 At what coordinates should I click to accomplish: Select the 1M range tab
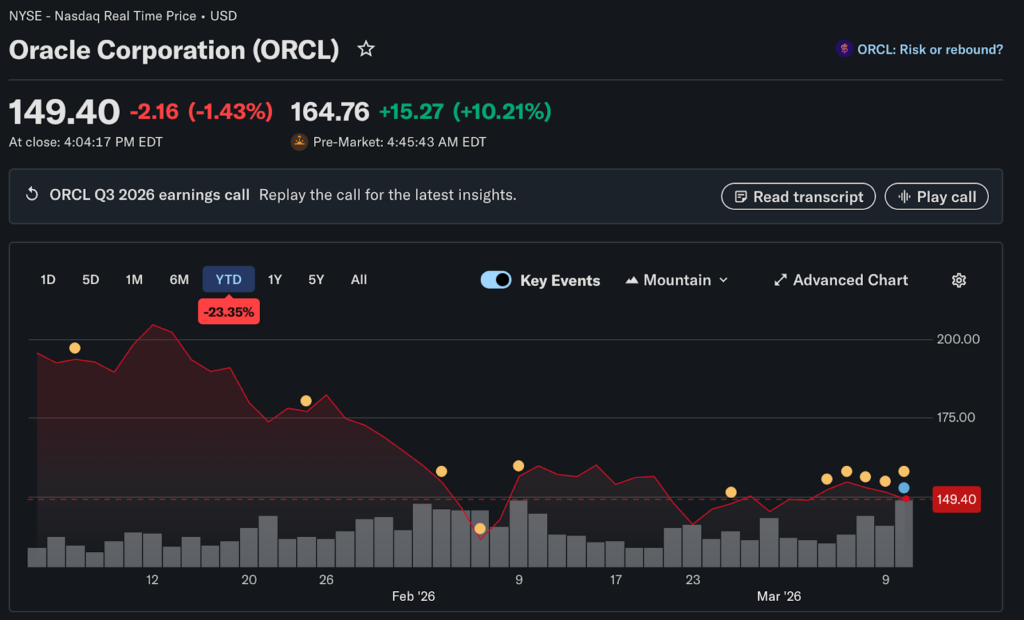[x=134, y=280]
